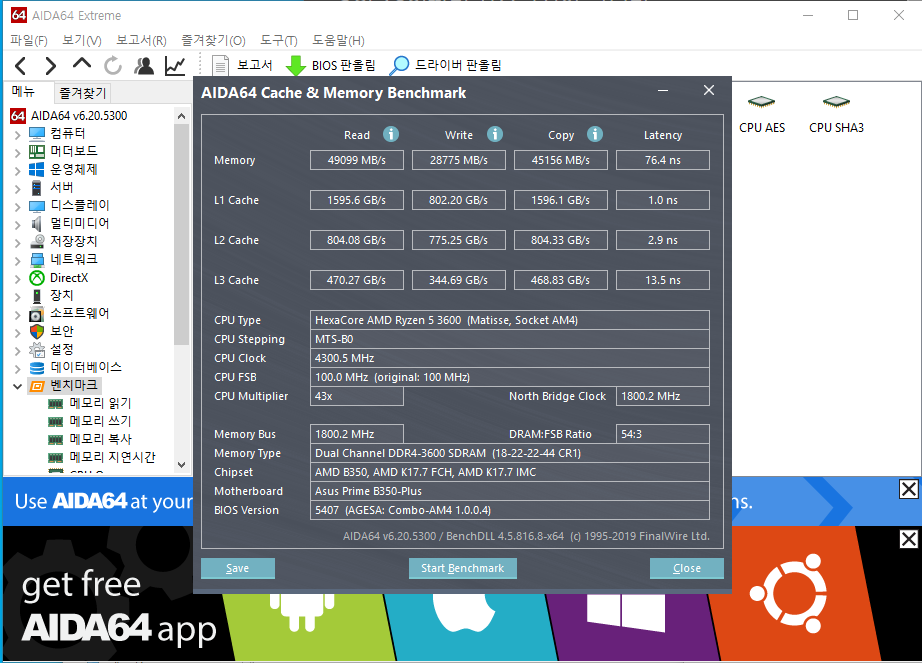
Task: Collapse the 벤치마크 tree node
Action: click(18, 386)
